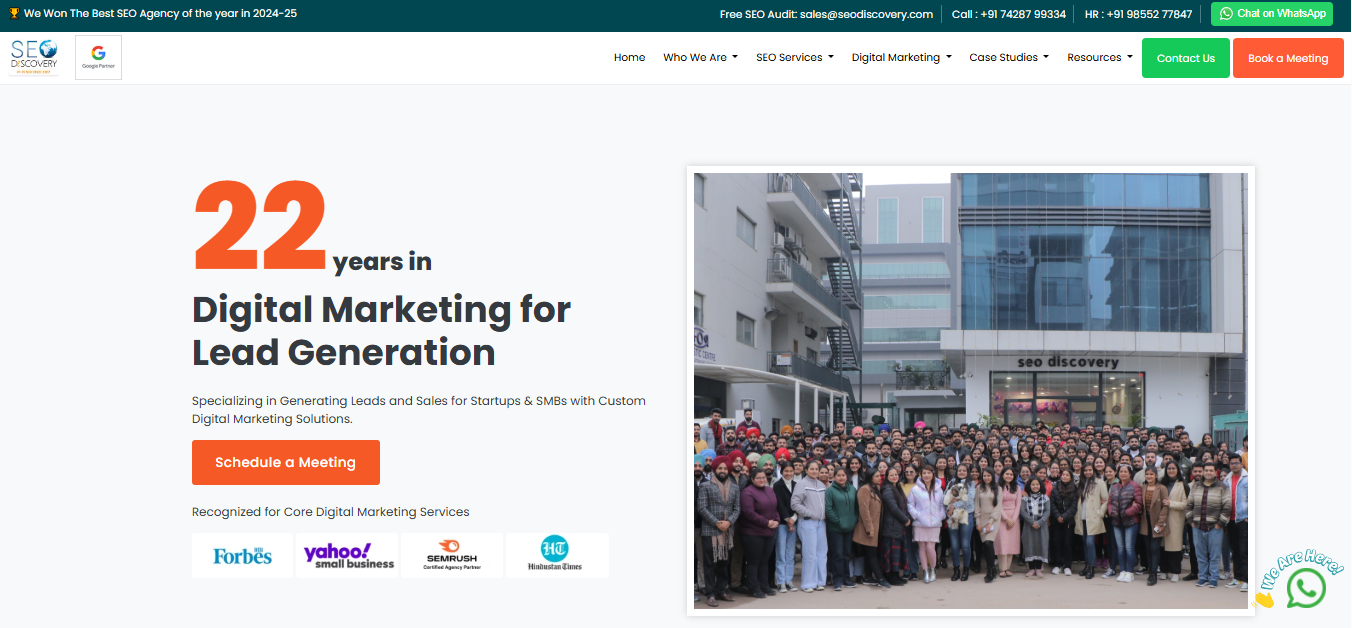Viewport: 1352px width, 628px height.
Task: Click the large 22 years number
Action: click(260, 226)
